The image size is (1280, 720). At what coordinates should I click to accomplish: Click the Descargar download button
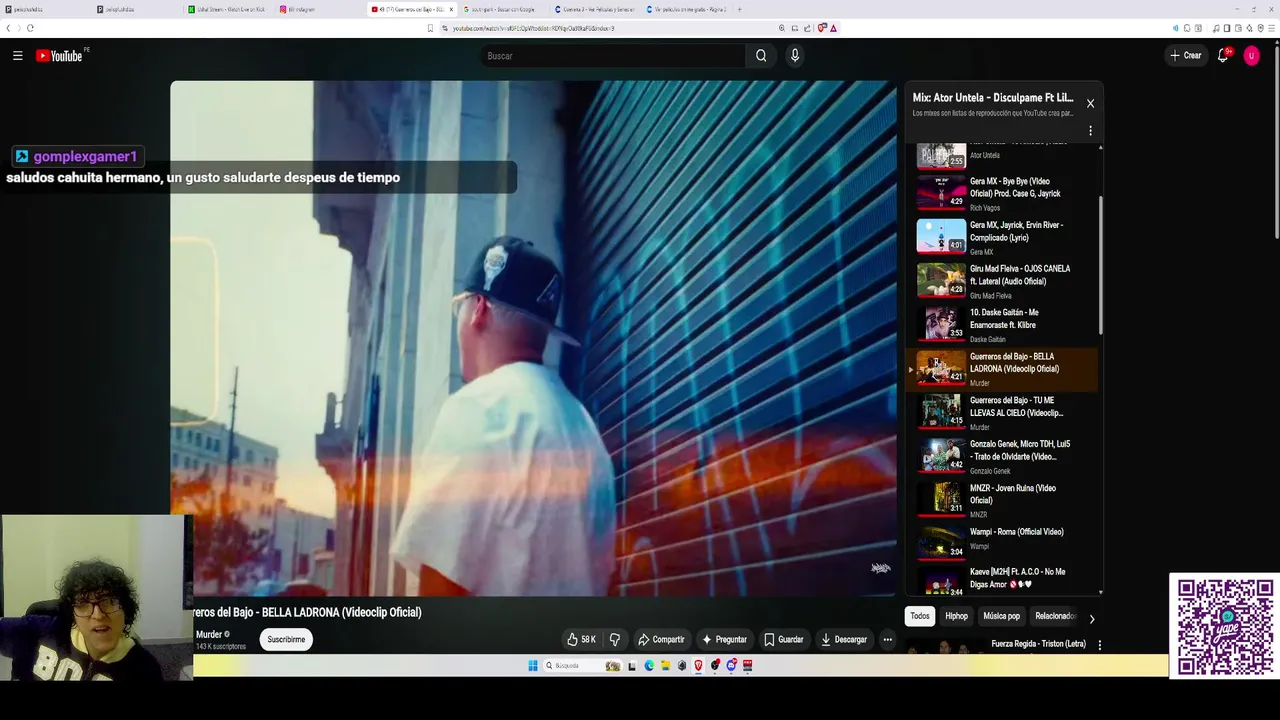pyautogui.click(x=844, y=639)
